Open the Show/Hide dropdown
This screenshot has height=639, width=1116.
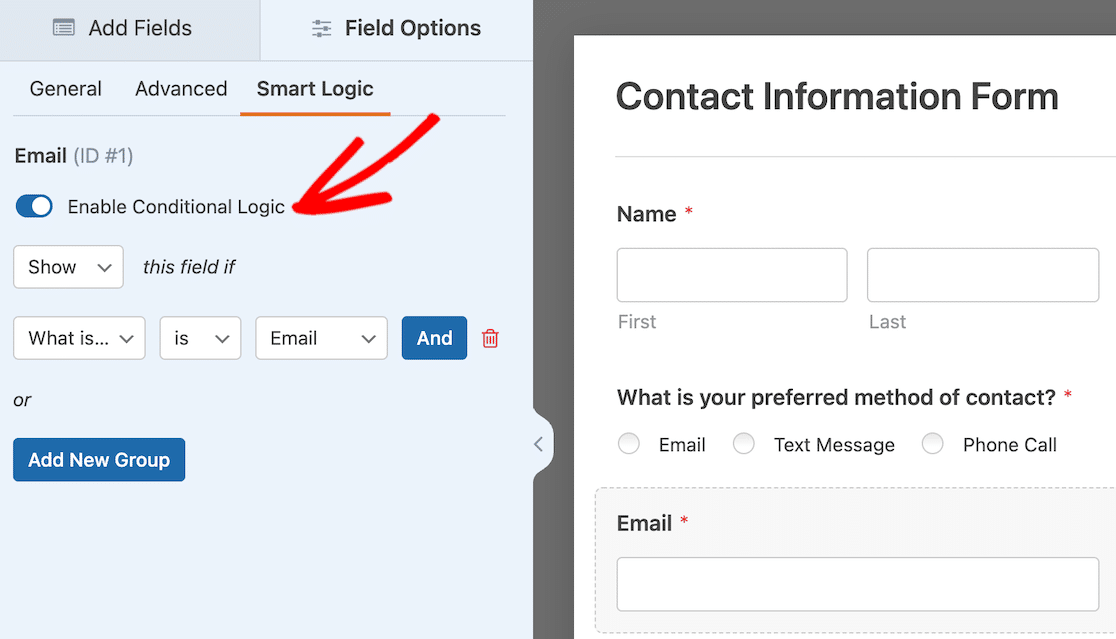pyautogui.click(x=68, y=267)
